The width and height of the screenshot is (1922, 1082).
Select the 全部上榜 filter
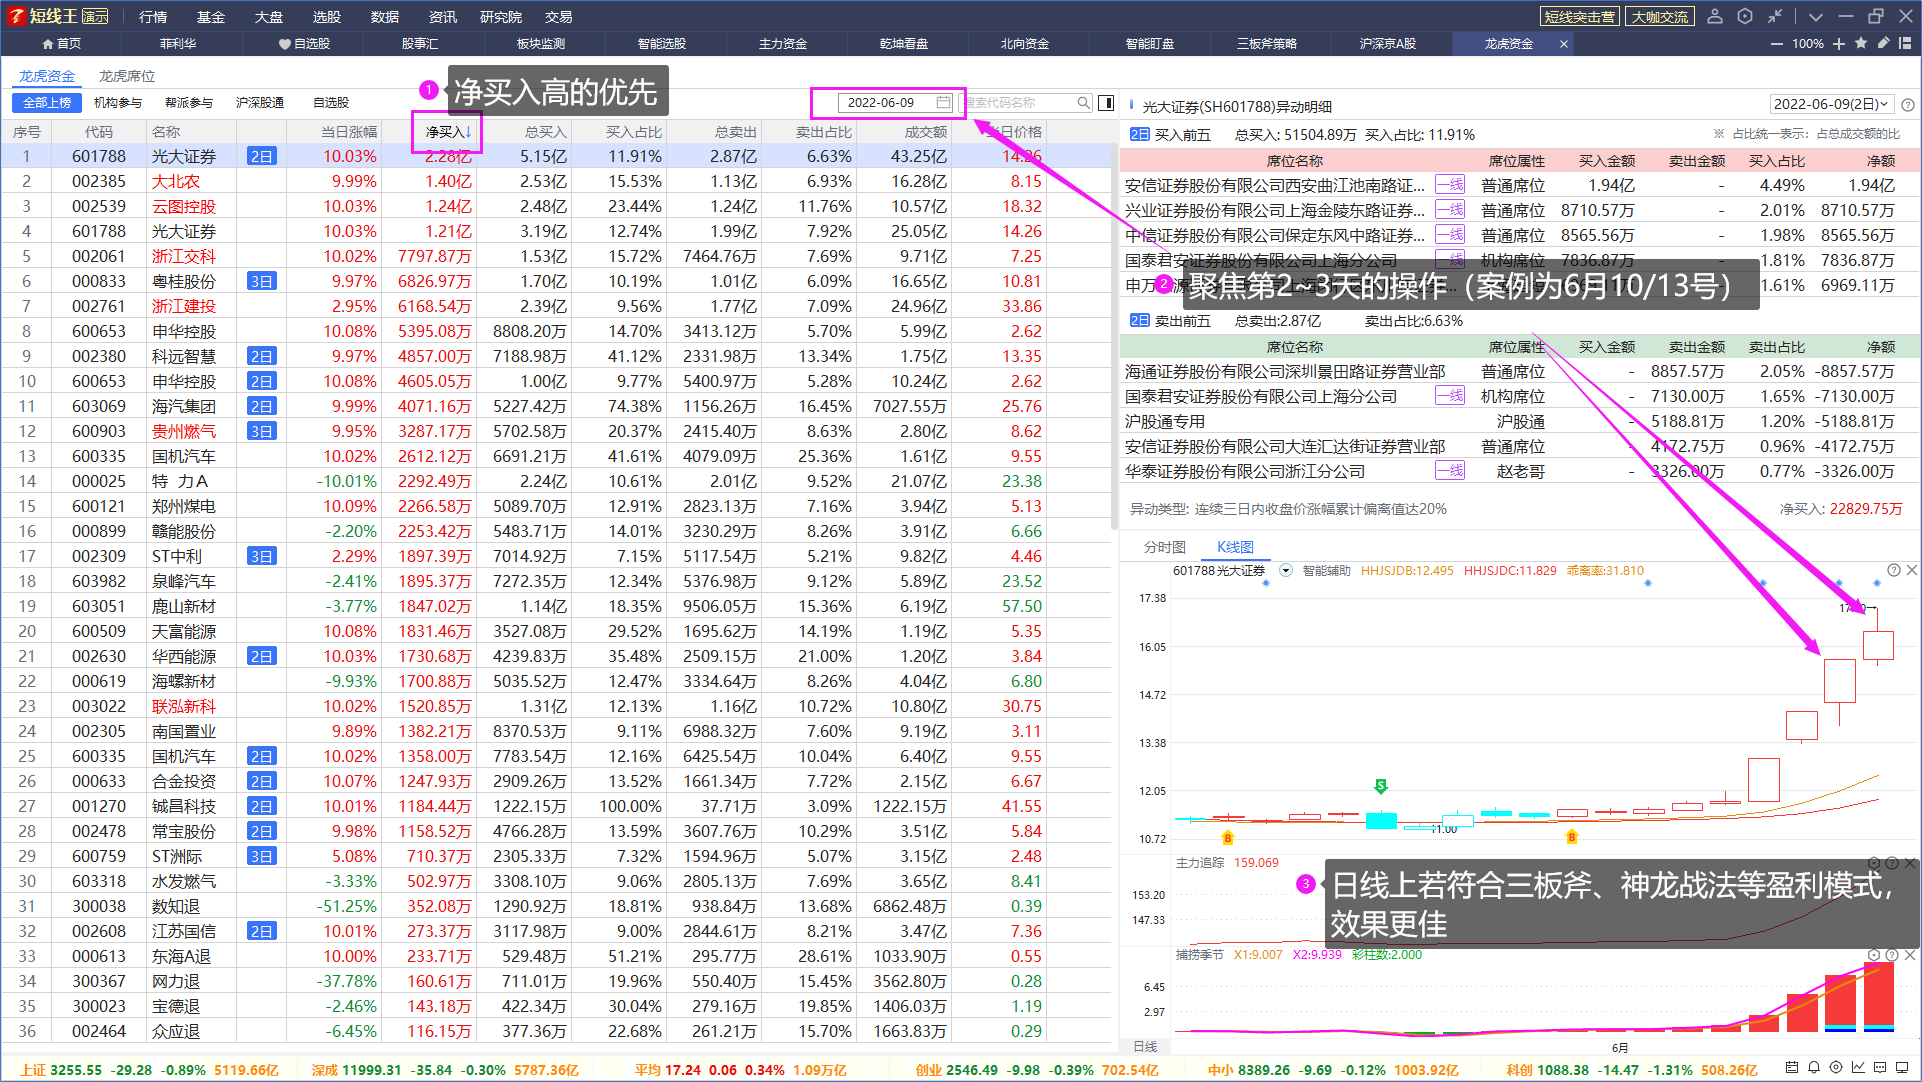(x=47, y=103)
